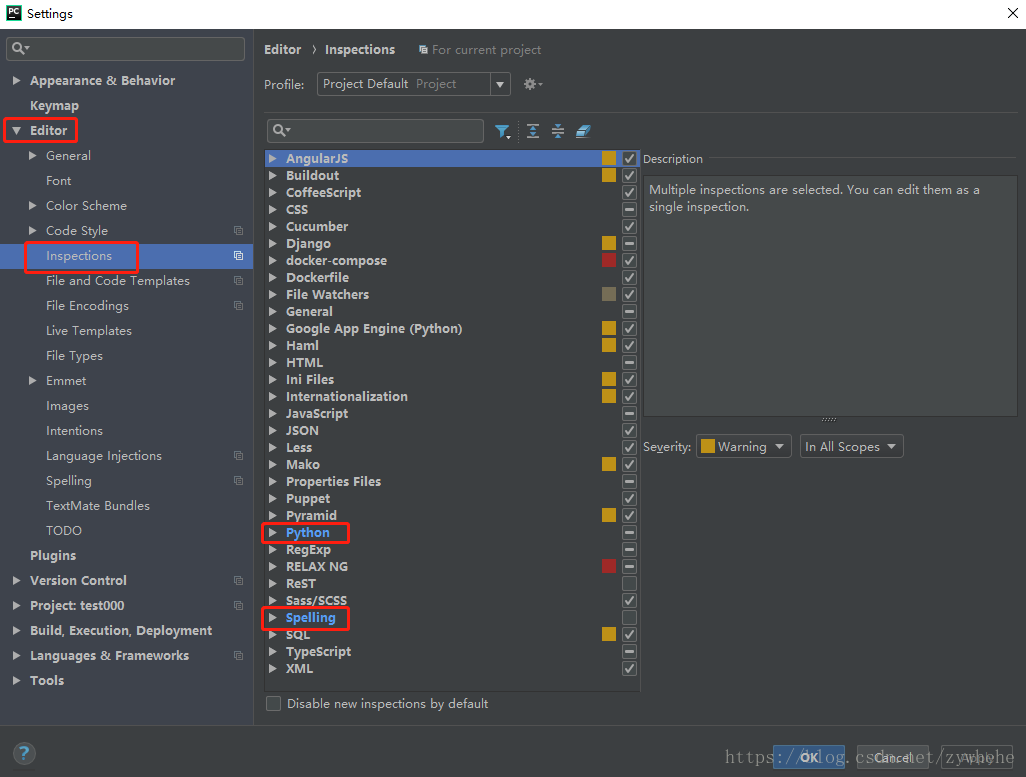Image resolution: width=1026 pixels, height=777 pixels.
Task: Click the Editor breadcrumb link
Action: (283, 50)
